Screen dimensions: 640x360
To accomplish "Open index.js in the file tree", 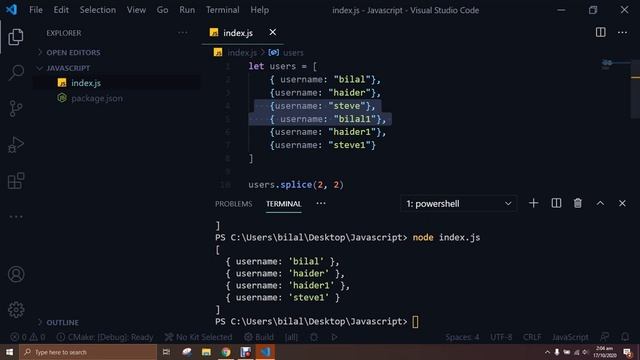I will click(86, 83).
